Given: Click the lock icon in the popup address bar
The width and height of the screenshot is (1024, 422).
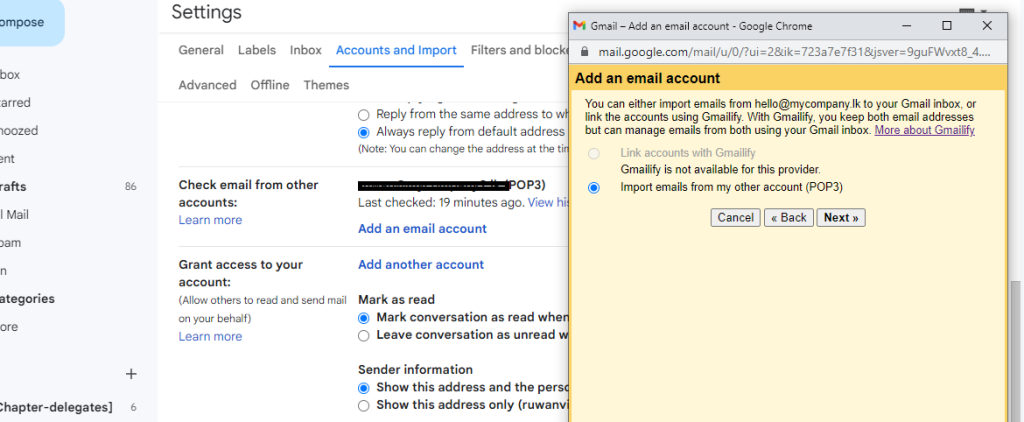Looking at the screenshot, I should [x=584, y=51].
